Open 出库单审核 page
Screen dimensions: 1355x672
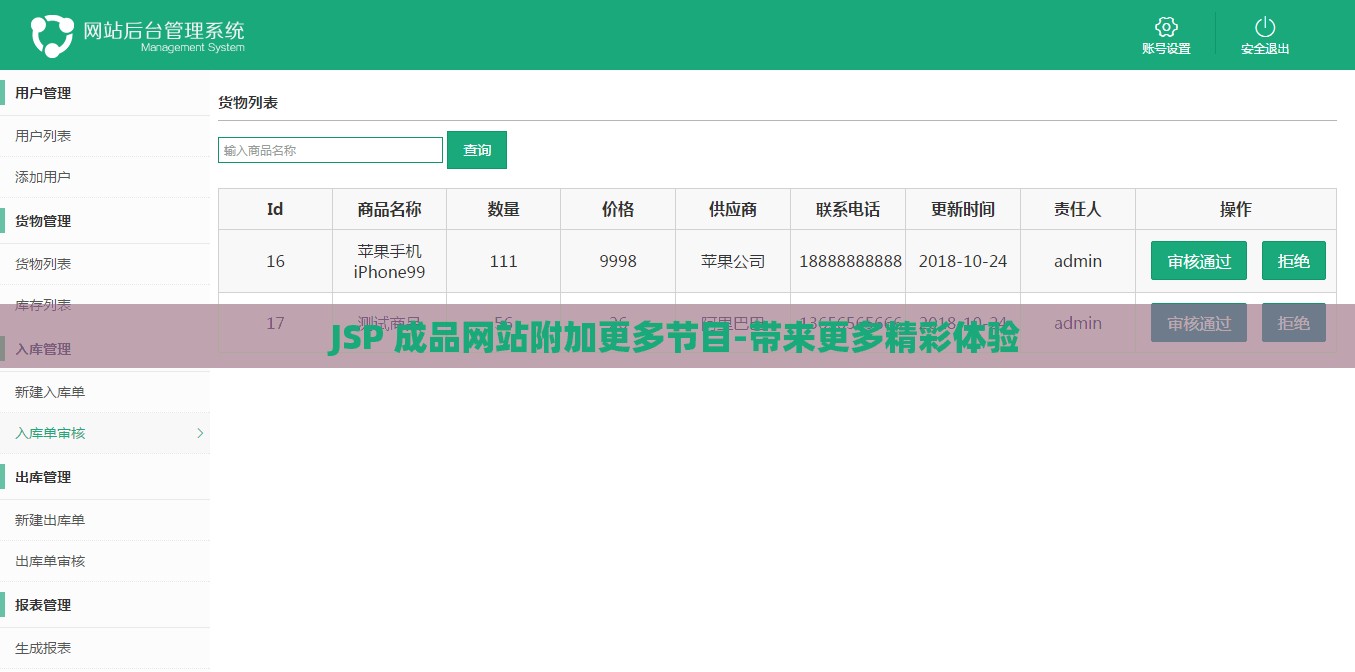click(x=47, y=561)
